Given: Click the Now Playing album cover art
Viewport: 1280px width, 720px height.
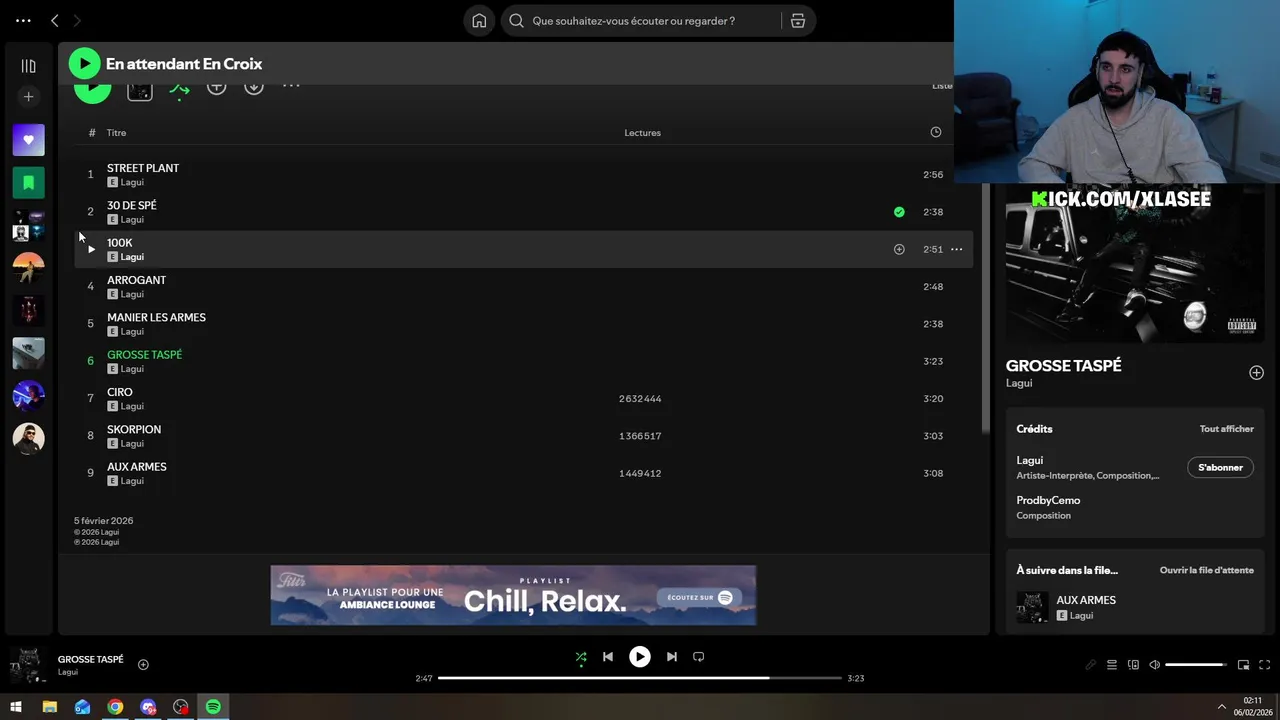Looking at the screenshot, I should point(1135,263).
